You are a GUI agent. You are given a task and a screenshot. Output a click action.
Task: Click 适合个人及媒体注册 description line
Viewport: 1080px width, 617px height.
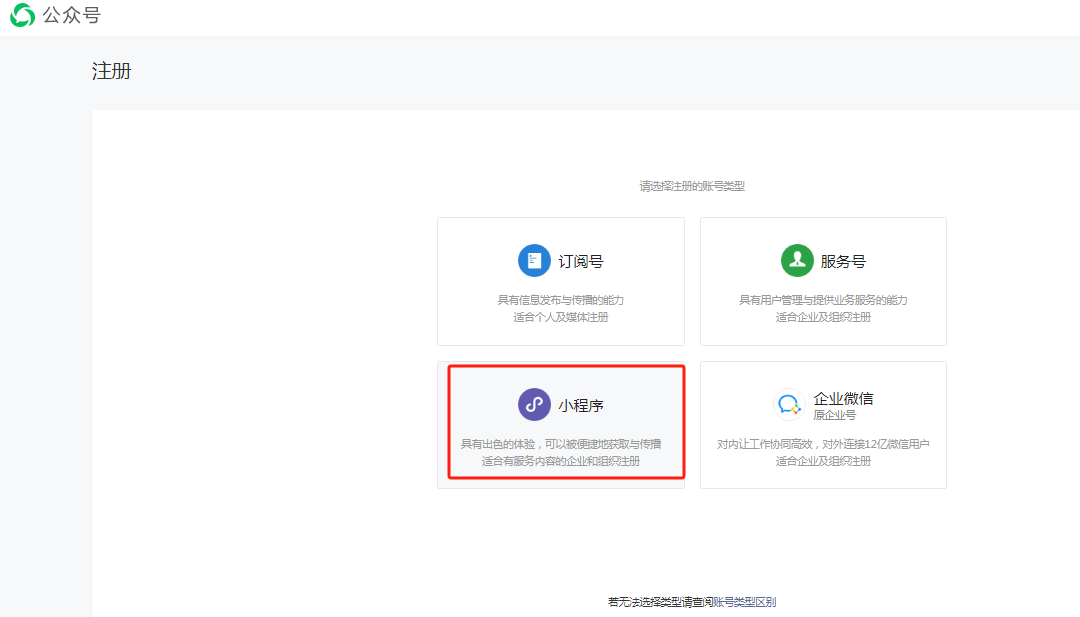[561, 317]
